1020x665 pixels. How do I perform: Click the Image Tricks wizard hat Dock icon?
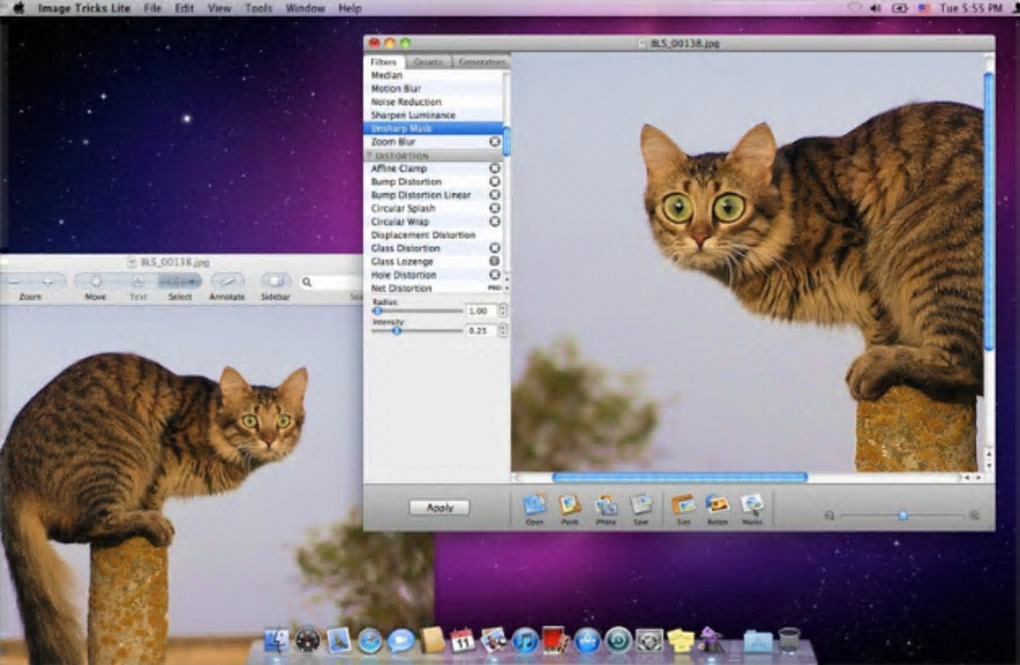[x=712, y=640]
